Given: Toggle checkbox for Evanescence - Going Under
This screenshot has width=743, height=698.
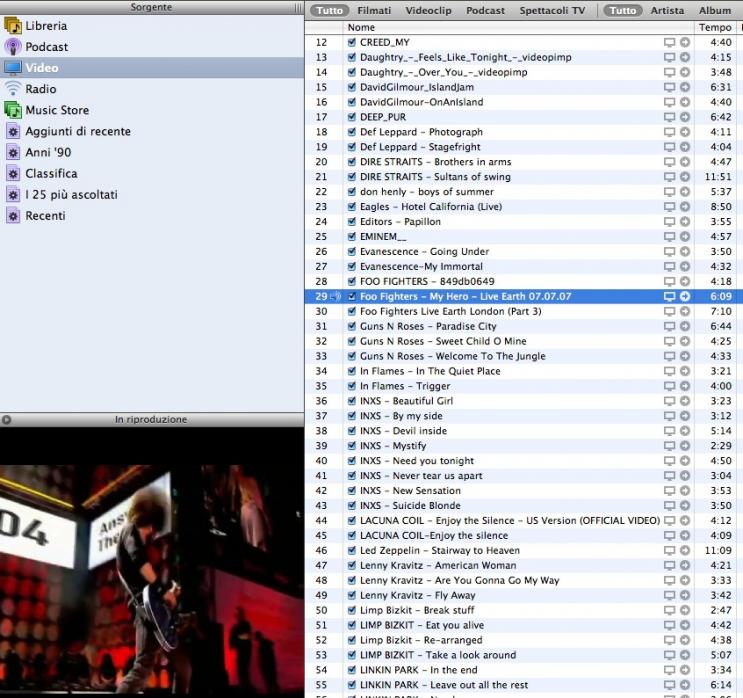Looking at the screenshot, I should click(352, 251).
